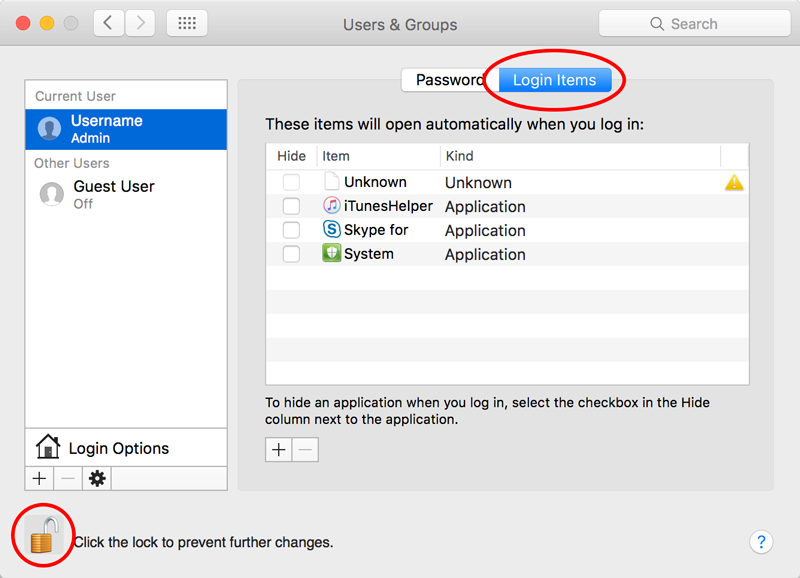Click the Login Options house icon

click(47, 447)
